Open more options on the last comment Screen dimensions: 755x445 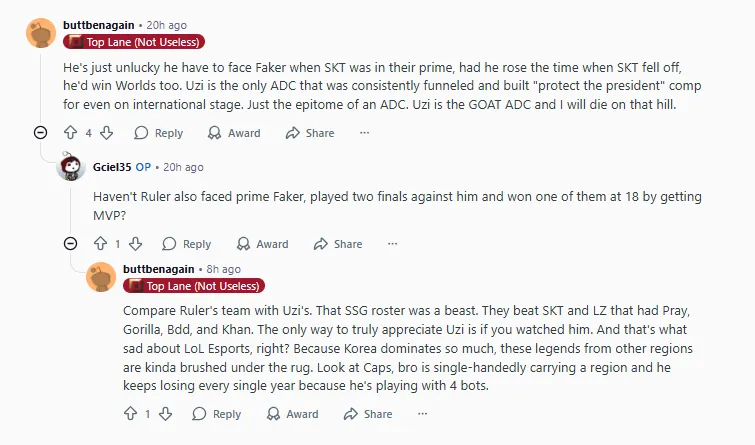(x=422, y=414)
